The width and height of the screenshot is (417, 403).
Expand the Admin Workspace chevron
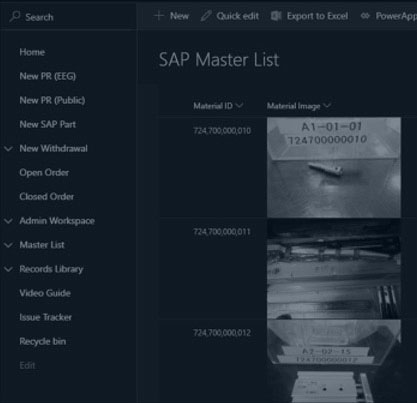tap(8, 221)
